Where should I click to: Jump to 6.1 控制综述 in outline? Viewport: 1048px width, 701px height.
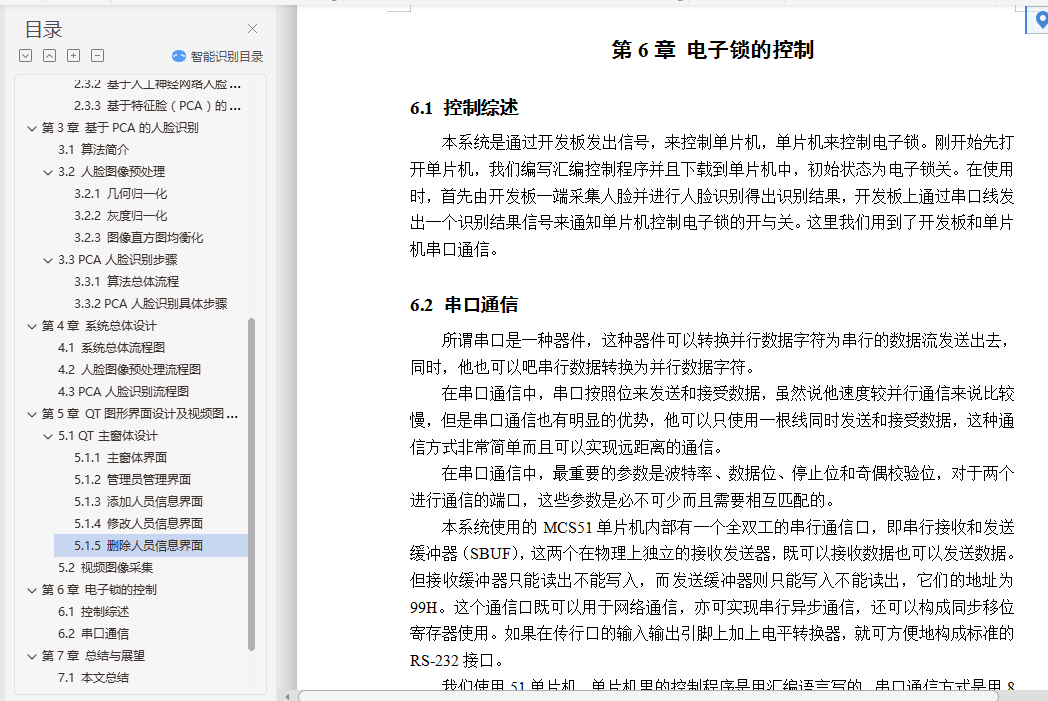pos(94,612)
